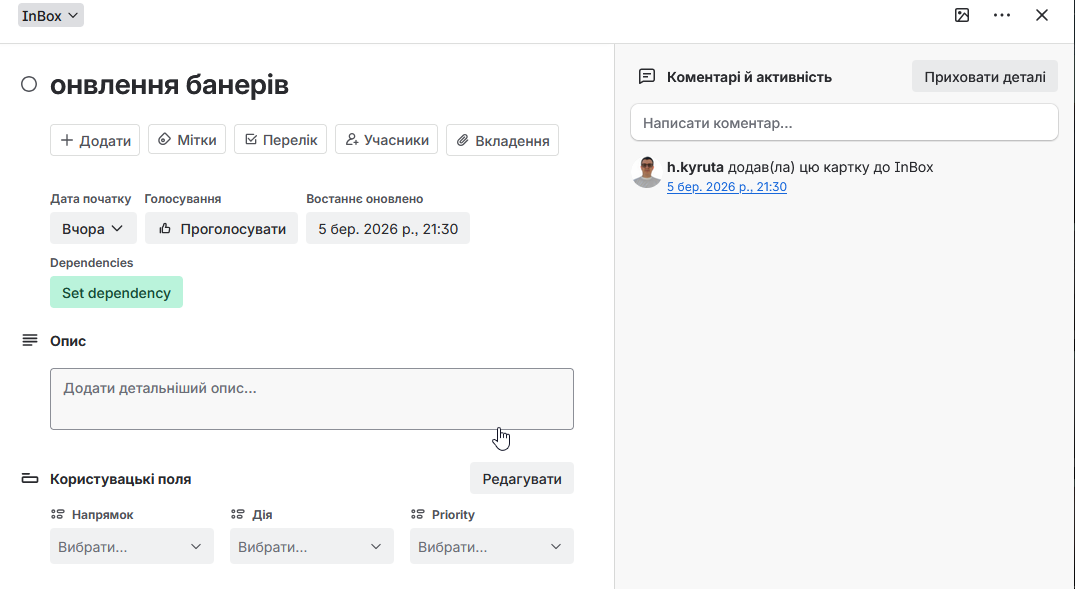The height and width of the screenshot is (589, 1075).
Task: Click the green Set dependency button
Action: pyautogui.click(x=116, y=293)
